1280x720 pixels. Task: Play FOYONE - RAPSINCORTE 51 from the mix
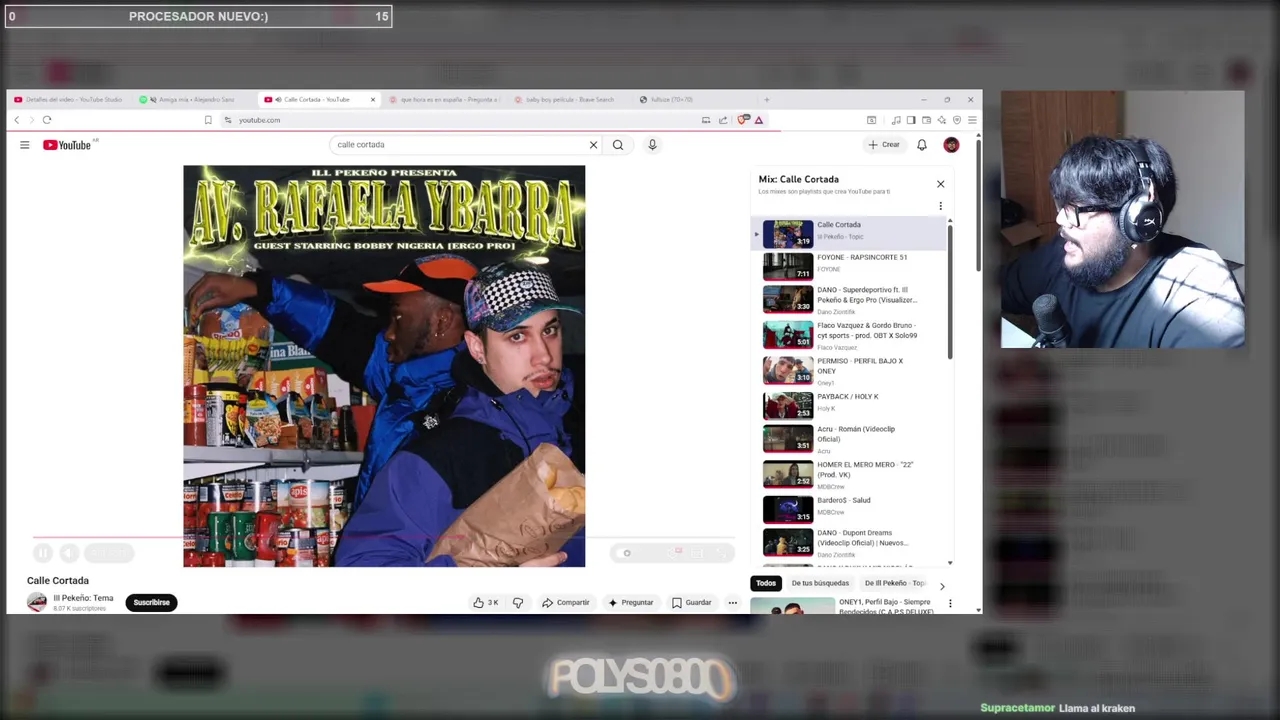pos(850,265)
